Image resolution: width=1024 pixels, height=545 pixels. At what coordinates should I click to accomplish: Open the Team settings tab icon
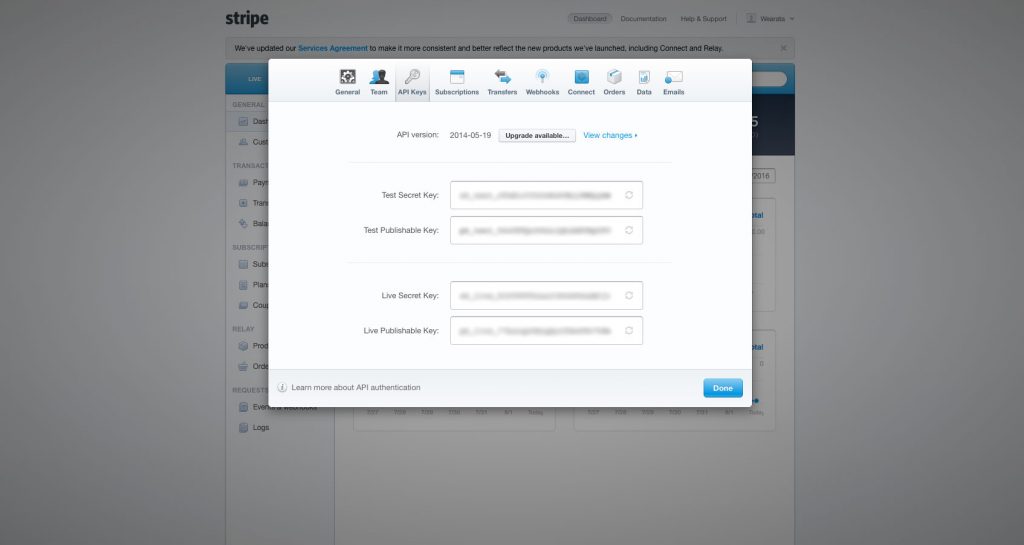tap(379, 77)
